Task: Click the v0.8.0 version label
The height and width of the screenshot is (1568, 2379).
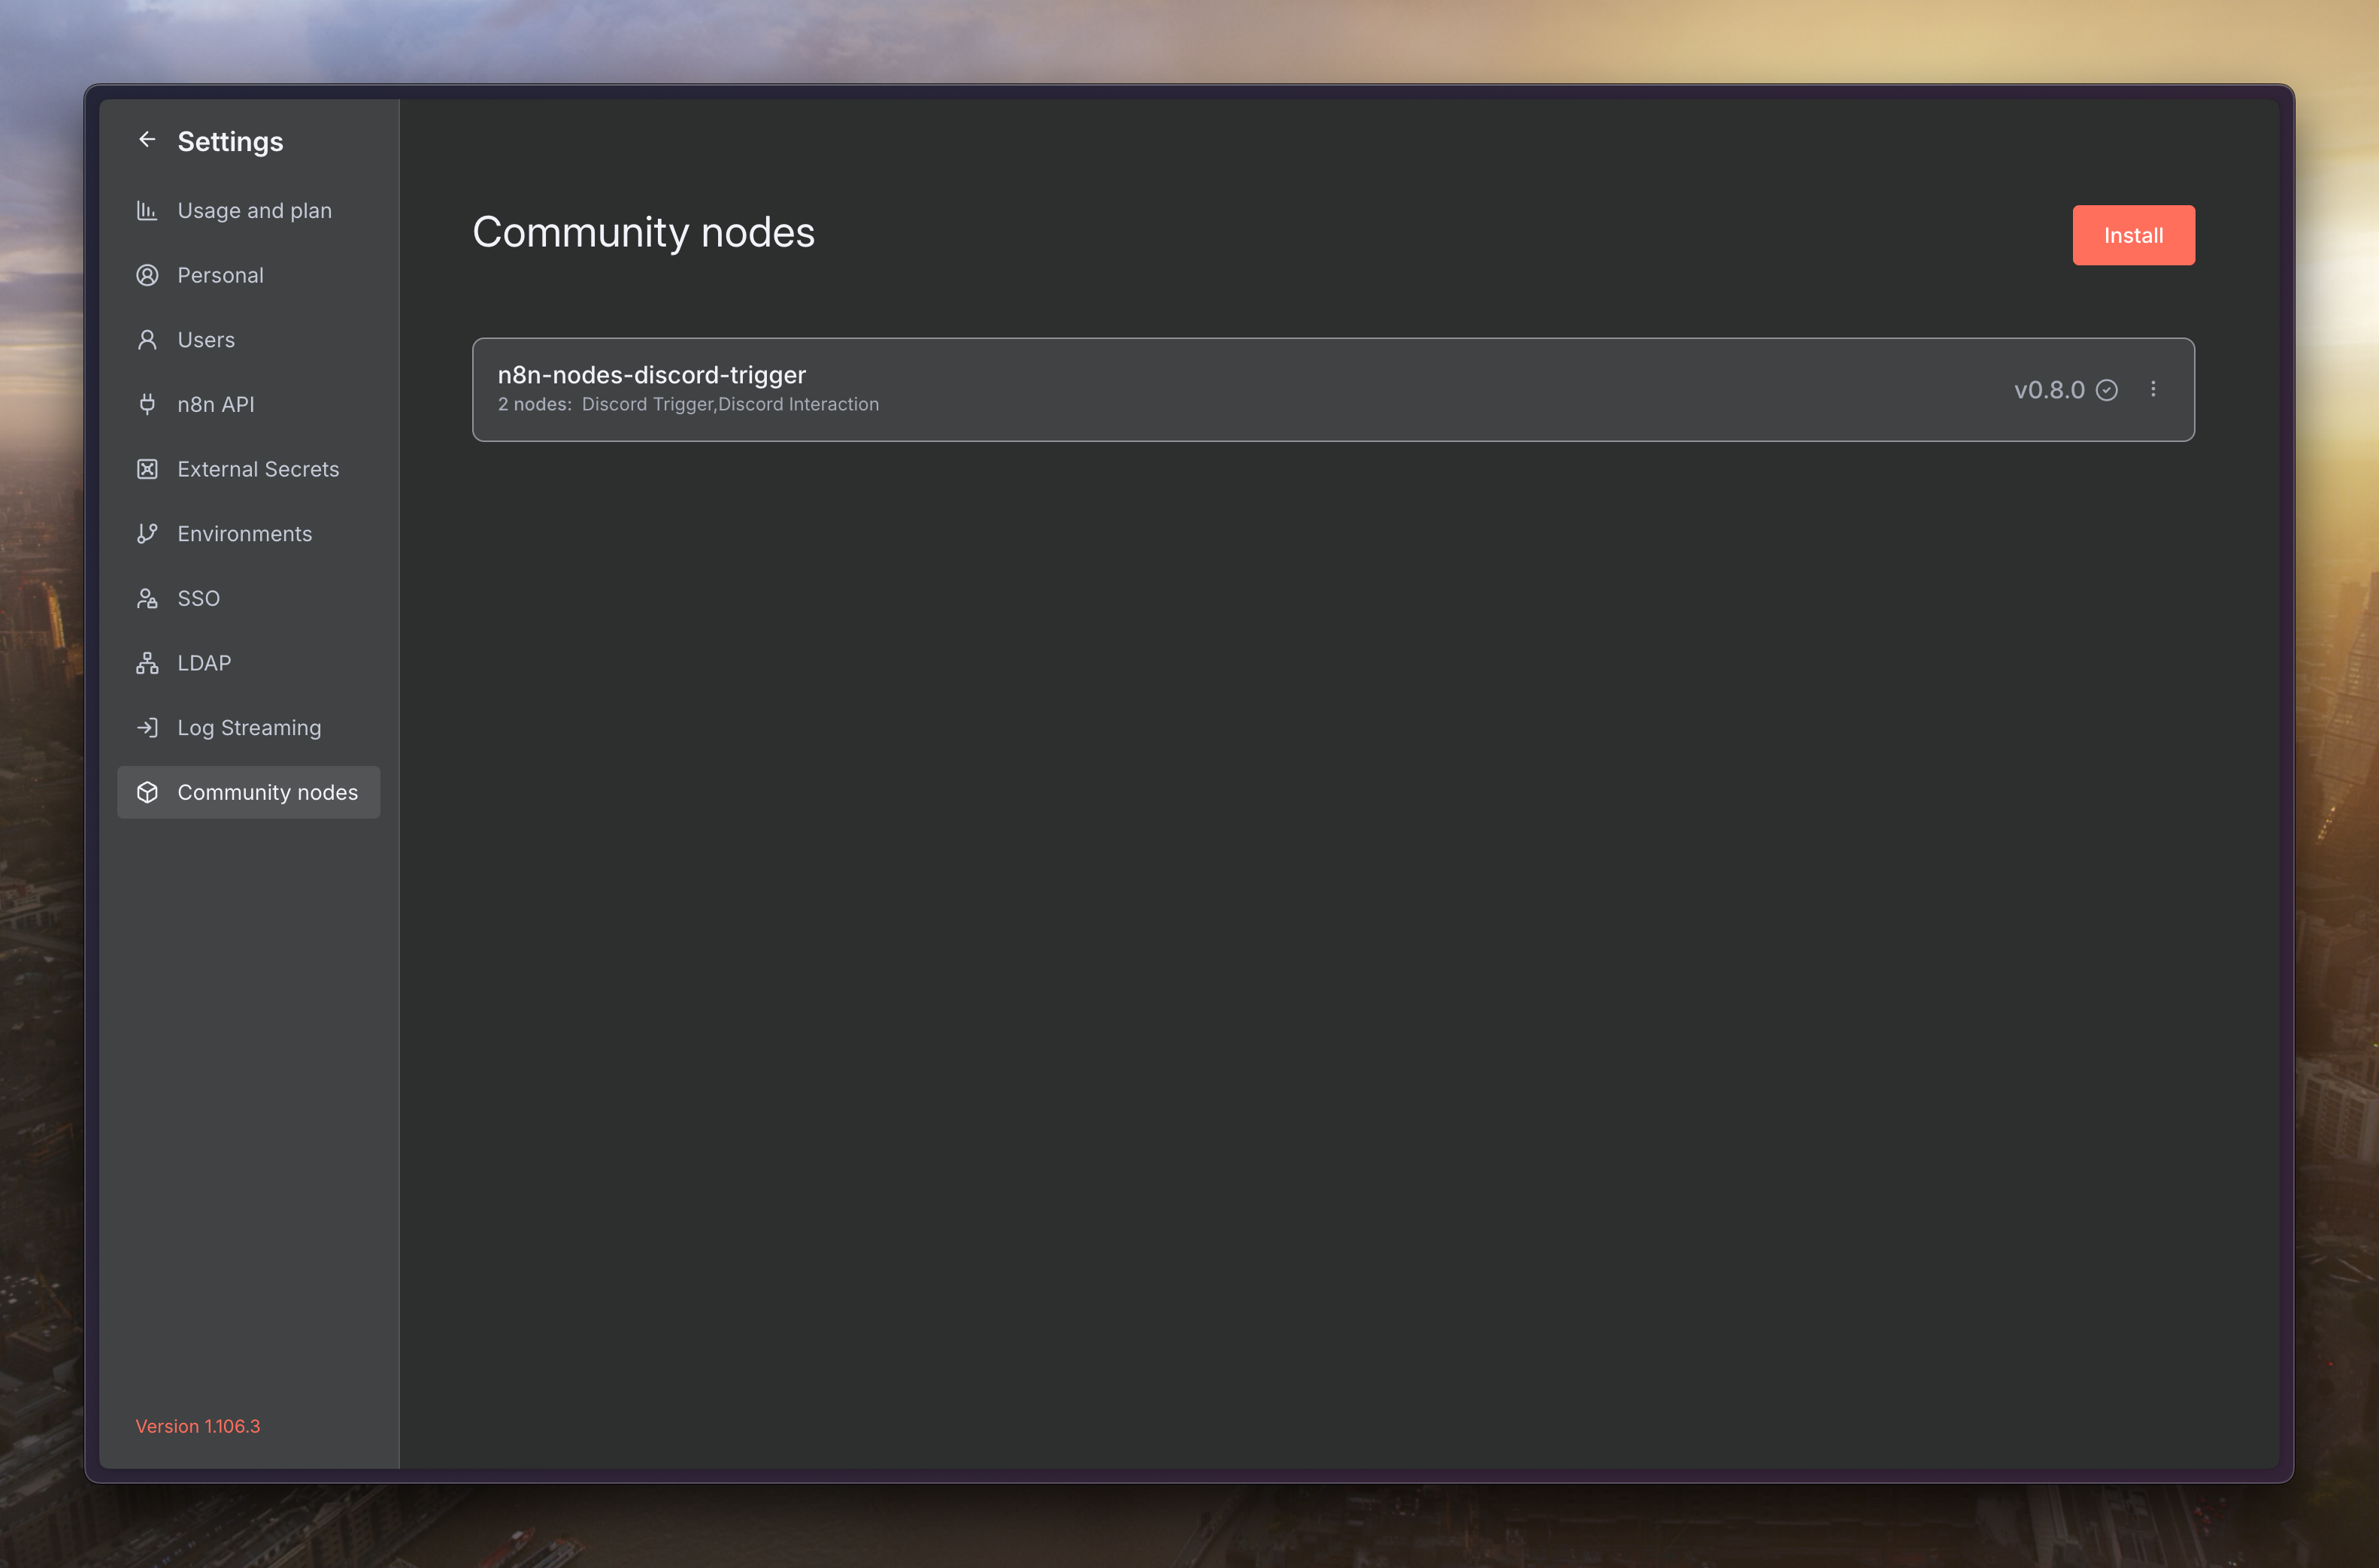Action: 2048,390
